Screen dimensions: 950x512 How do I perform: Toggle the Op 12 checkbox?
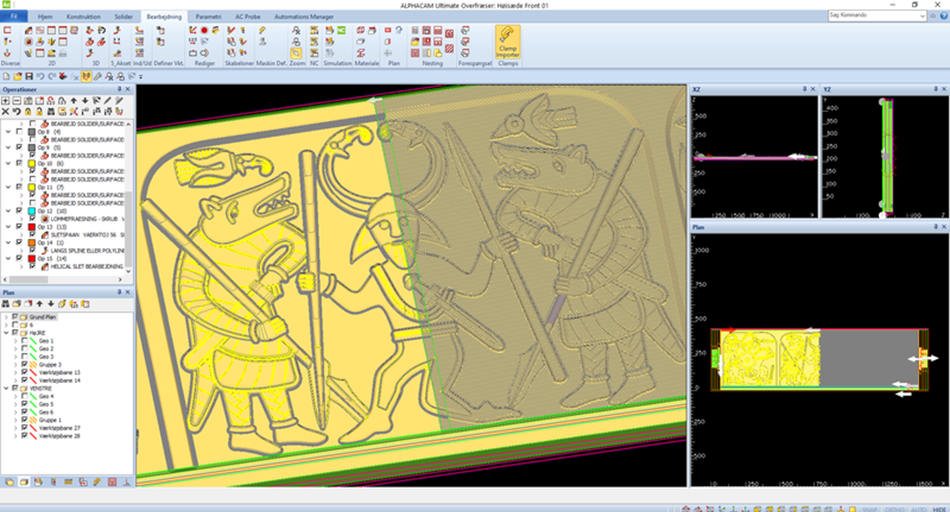pyautogui.click(x=19, y=211)
